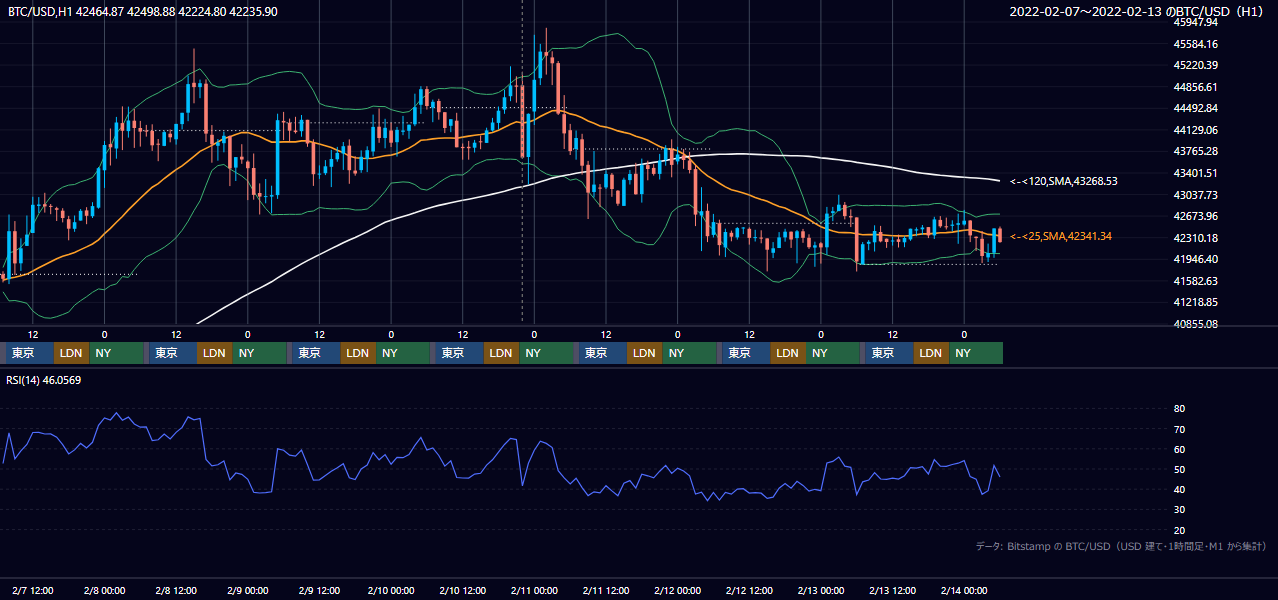The height and width of the screenshot is (600, 1278).
Task: Click the 2/10 00:00 date label
Action: click(391, 590)
